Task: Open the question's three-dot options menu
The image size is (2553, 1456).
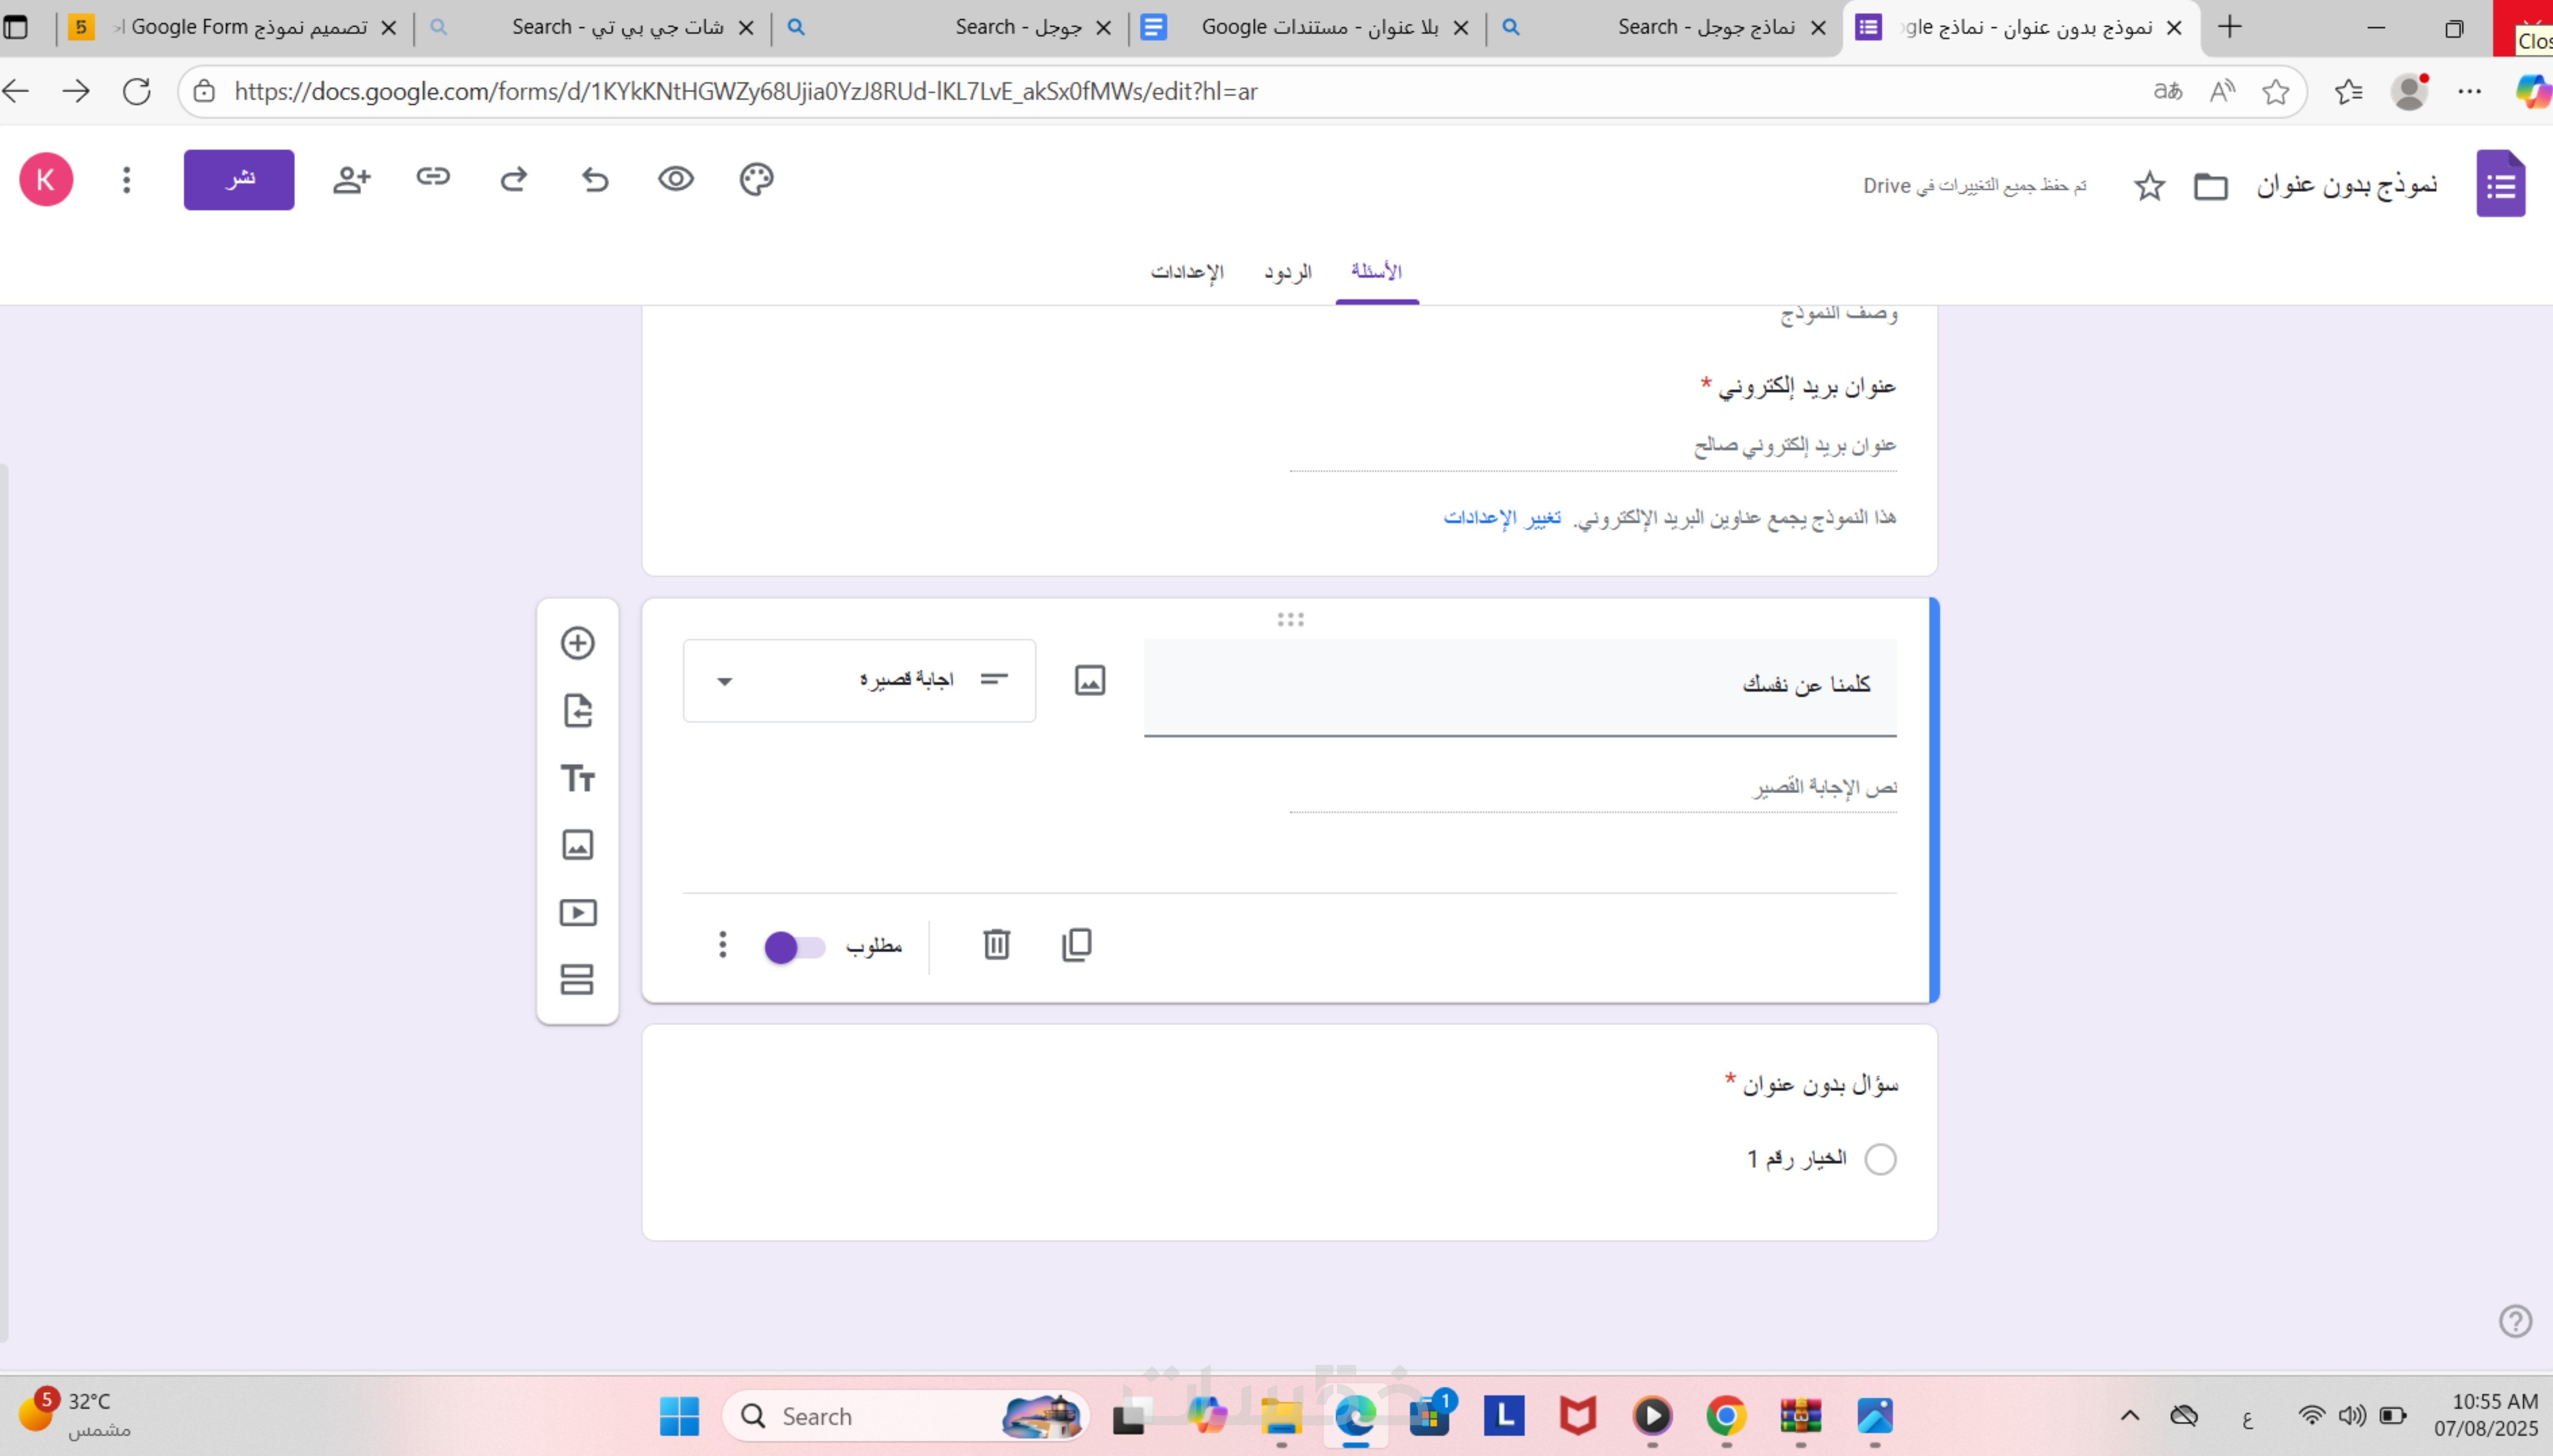Action: pyautogui.click(x=722, y=944)
